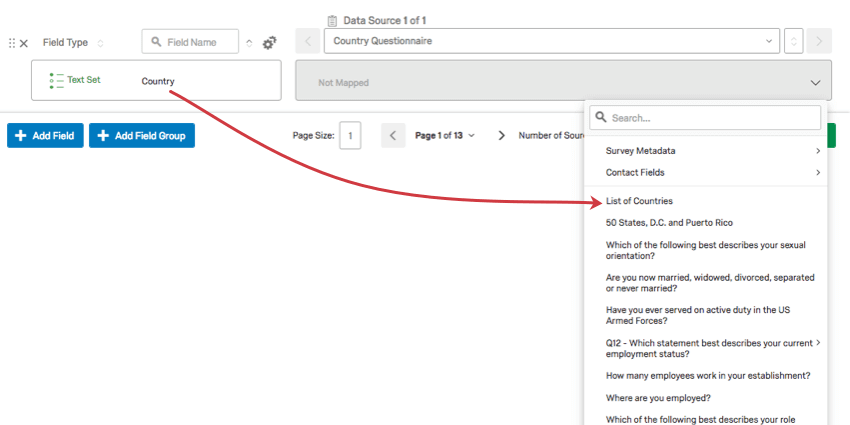Click the Add Field button
Image resolution: width=850 pixels, height=425 pixels.
pyautogui.click(x=45, y=136)
